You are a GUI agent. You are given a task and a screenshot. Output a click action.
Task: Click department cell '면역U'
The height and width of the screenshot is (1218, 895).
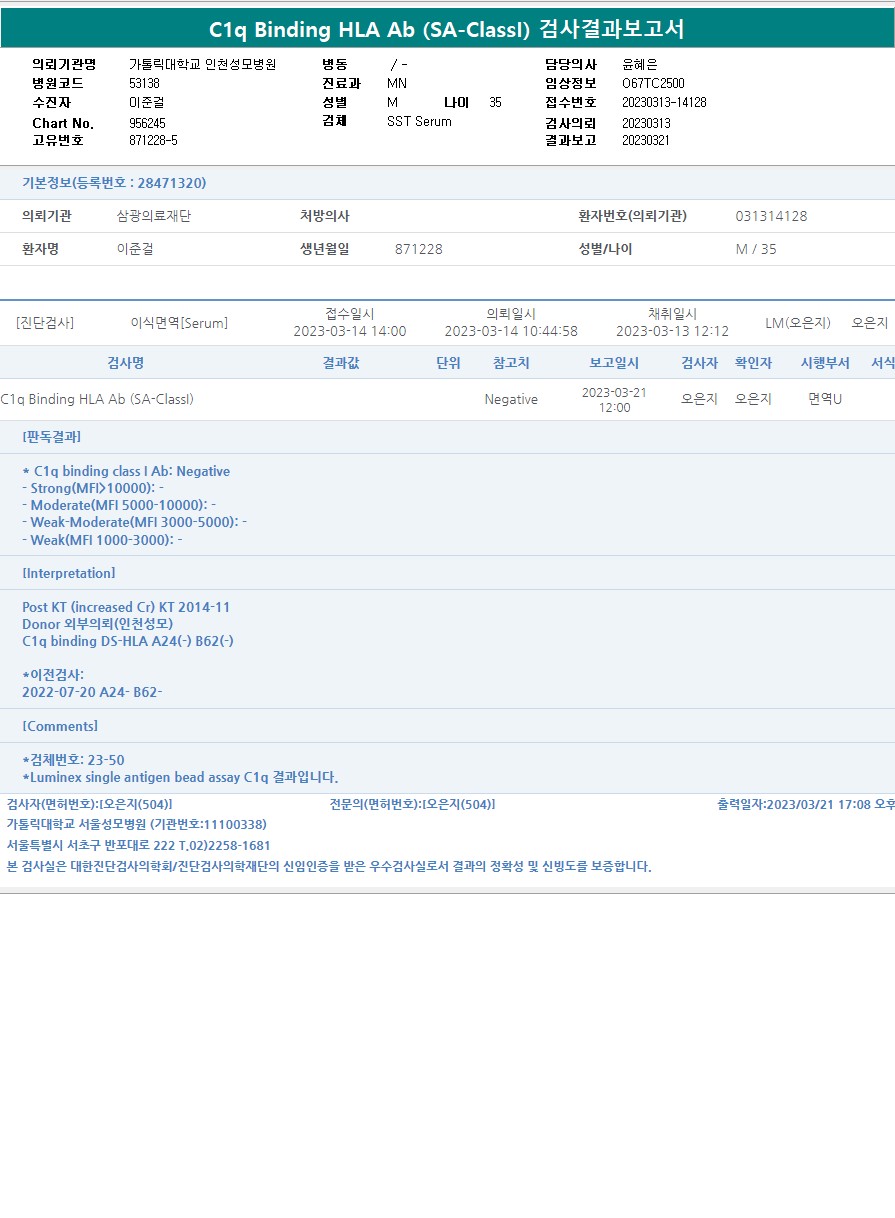[825, 399]
